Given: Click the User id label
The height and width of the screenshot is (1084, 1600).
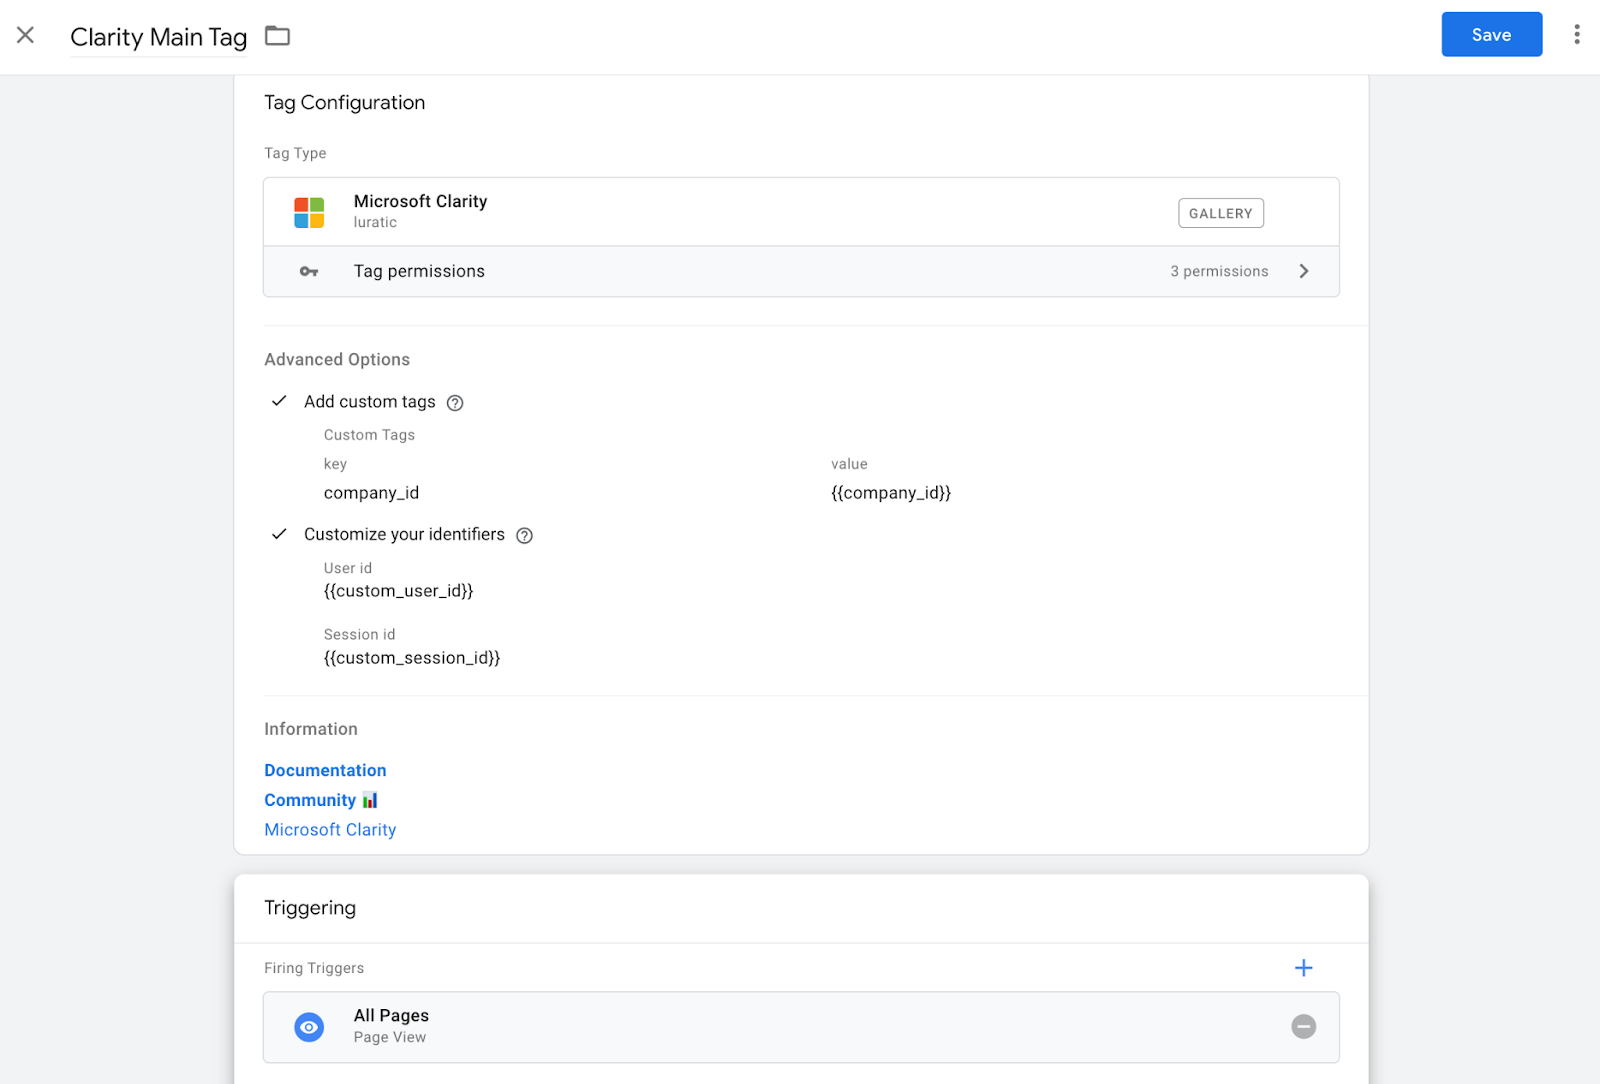Looking at the screenshot, I should pyautogui.click(x=347, y=568).
